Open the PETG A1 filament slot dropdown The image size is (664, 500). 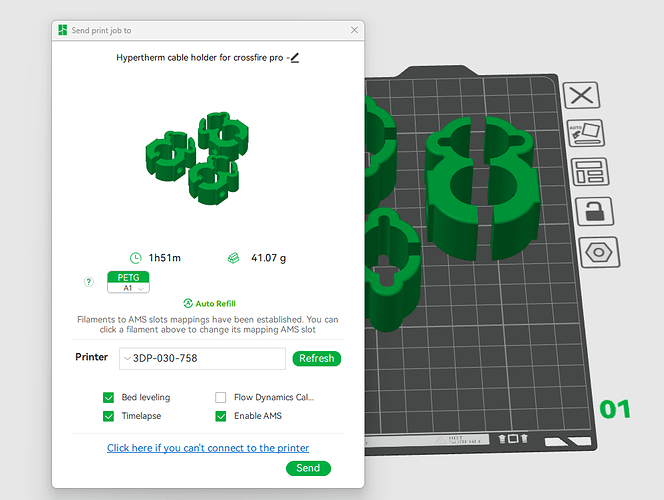point(128,288)
